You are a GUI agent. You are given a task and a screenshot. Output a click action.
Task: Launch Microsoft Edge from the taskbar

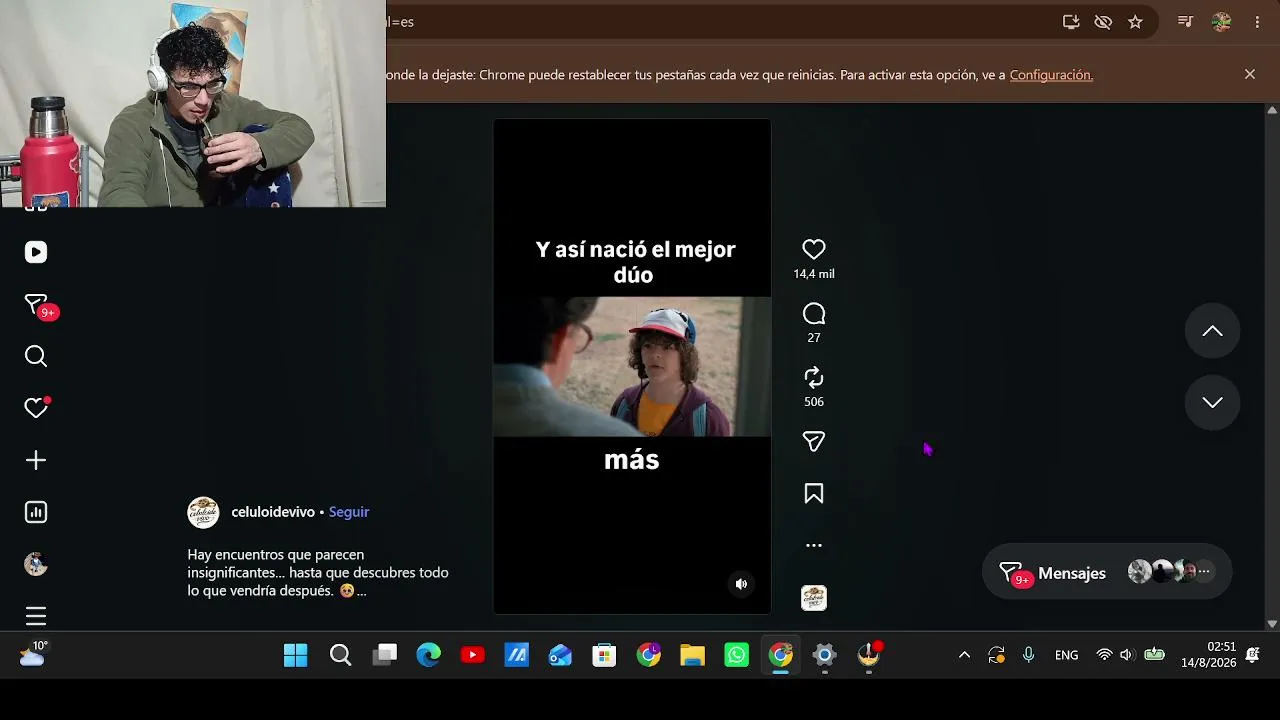tap(429, 655)
